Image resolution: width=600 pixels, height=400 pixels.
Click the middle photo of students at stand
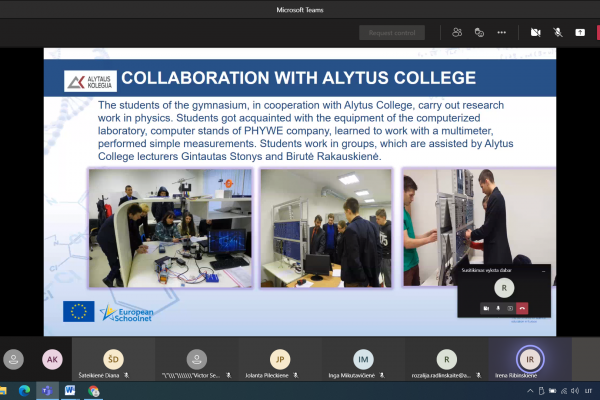pos(326,228)
